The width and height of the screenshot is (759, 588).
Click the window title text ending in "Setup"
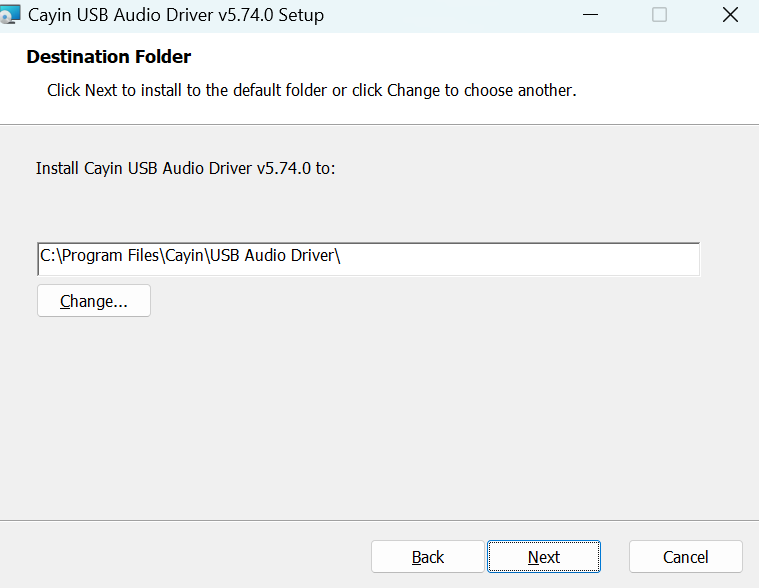click(x=176, y=15)
